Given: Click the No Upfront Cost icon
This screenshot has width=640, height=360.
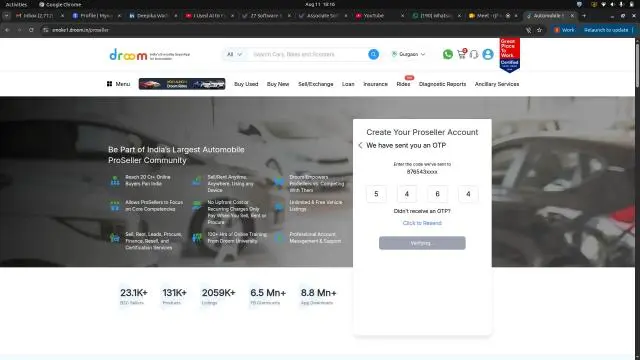Looking at the screenshot, I should [x=197, y=205].
